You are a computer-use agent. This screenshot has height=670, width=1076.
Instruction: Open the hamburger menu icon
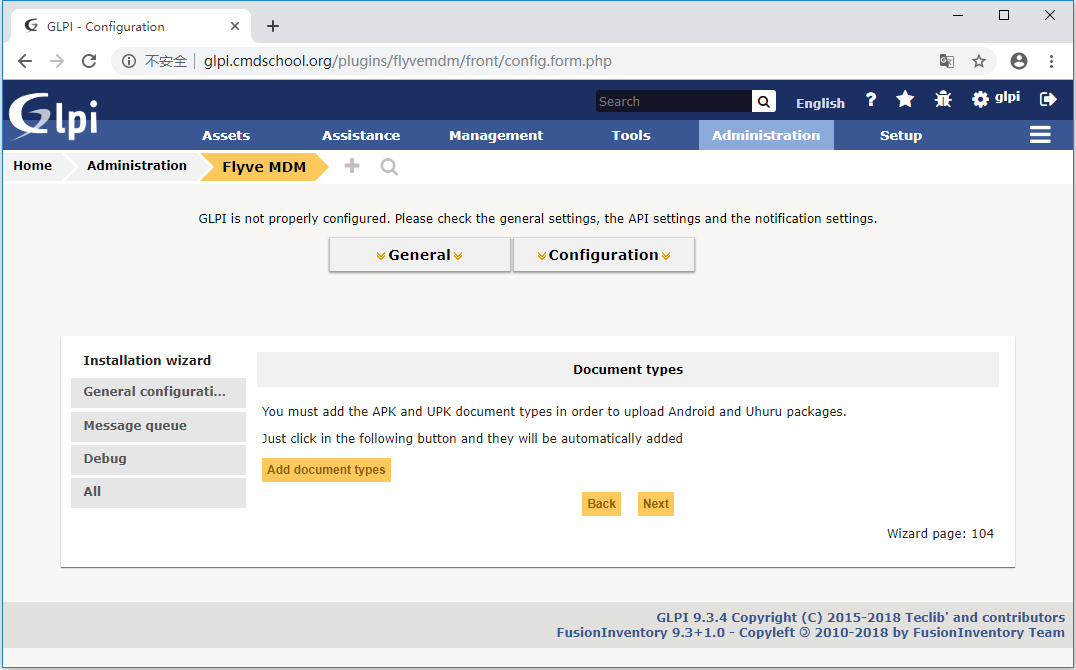coord(1040,135)
